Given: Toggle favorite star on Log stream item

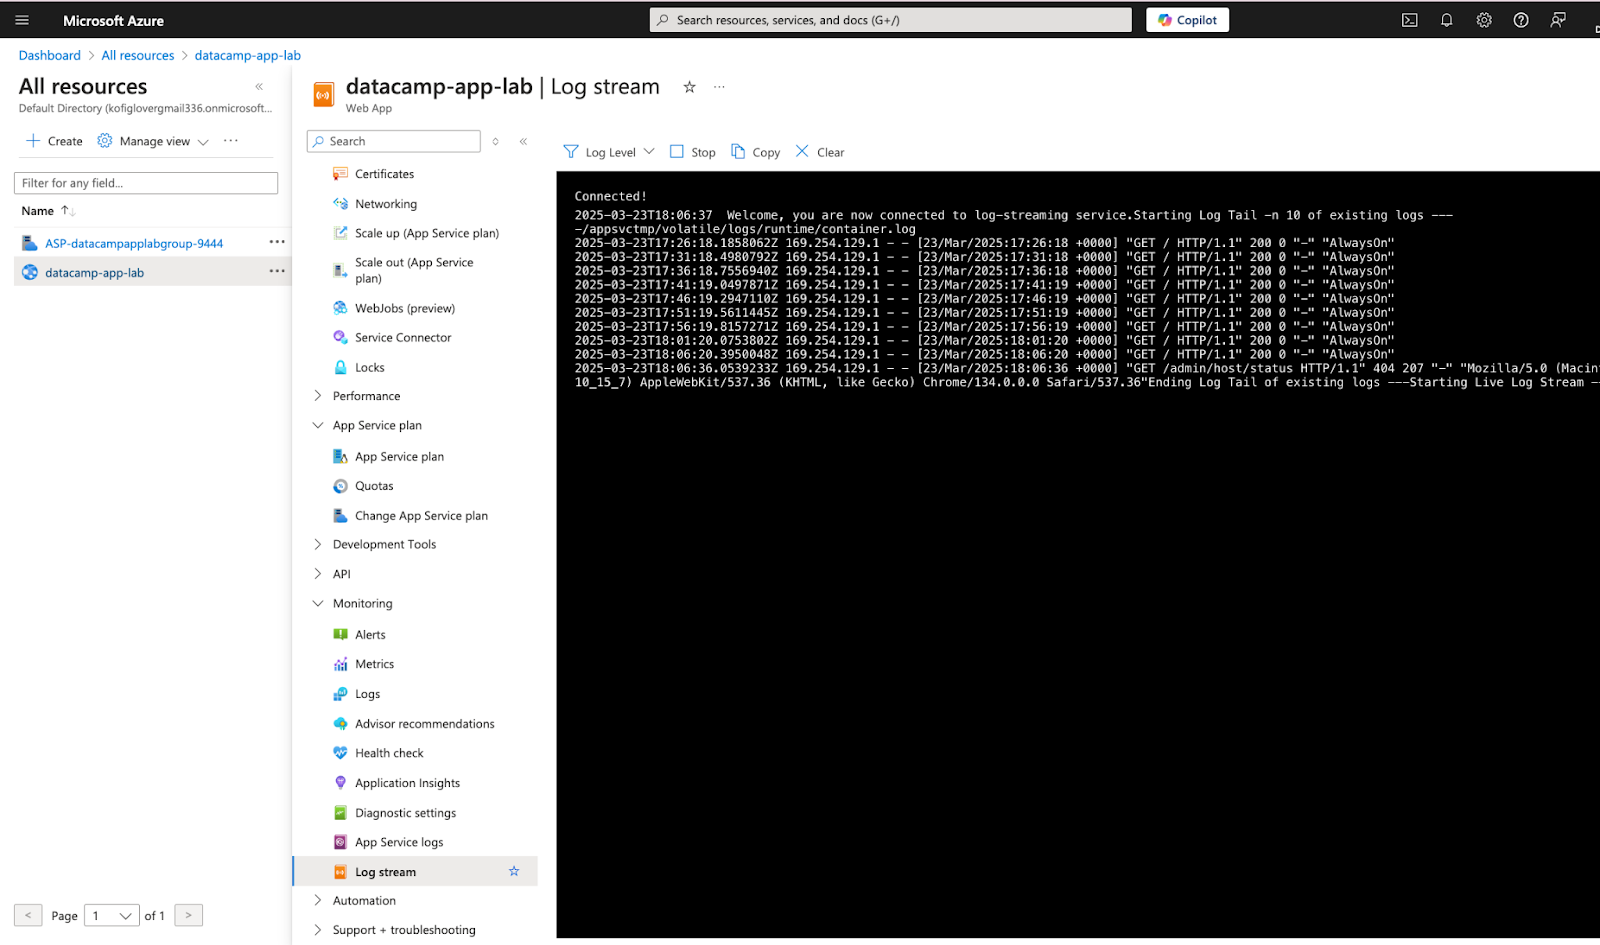Looking at the screenshot, I should (x=514, y=871).
